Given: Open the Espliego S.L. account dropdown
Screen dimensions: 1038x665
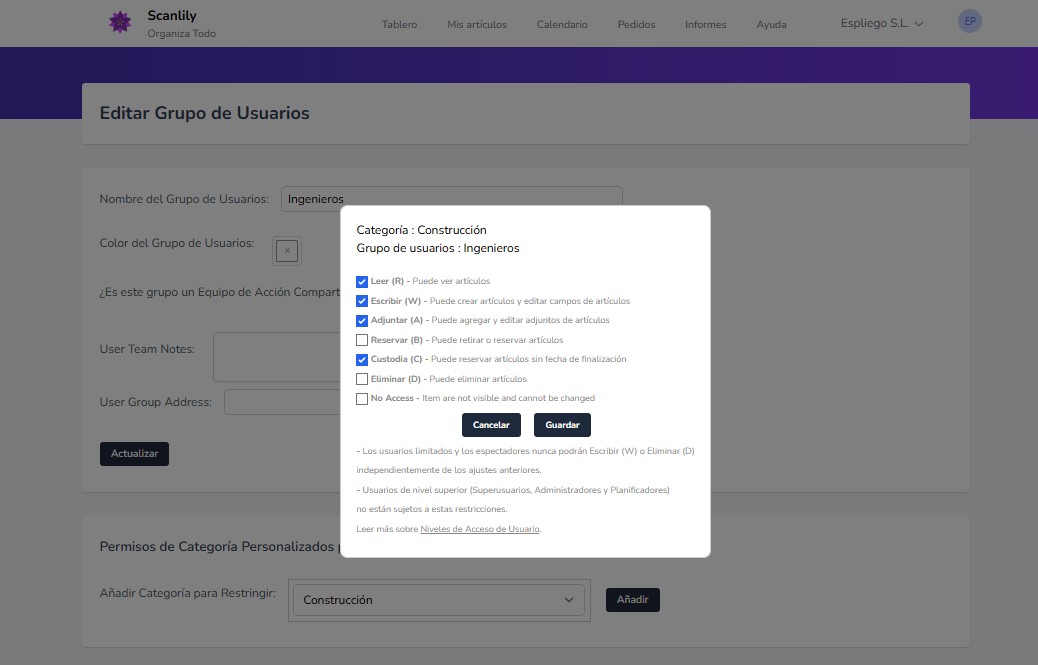Looking at the screenshot, I should pos(881,23).
